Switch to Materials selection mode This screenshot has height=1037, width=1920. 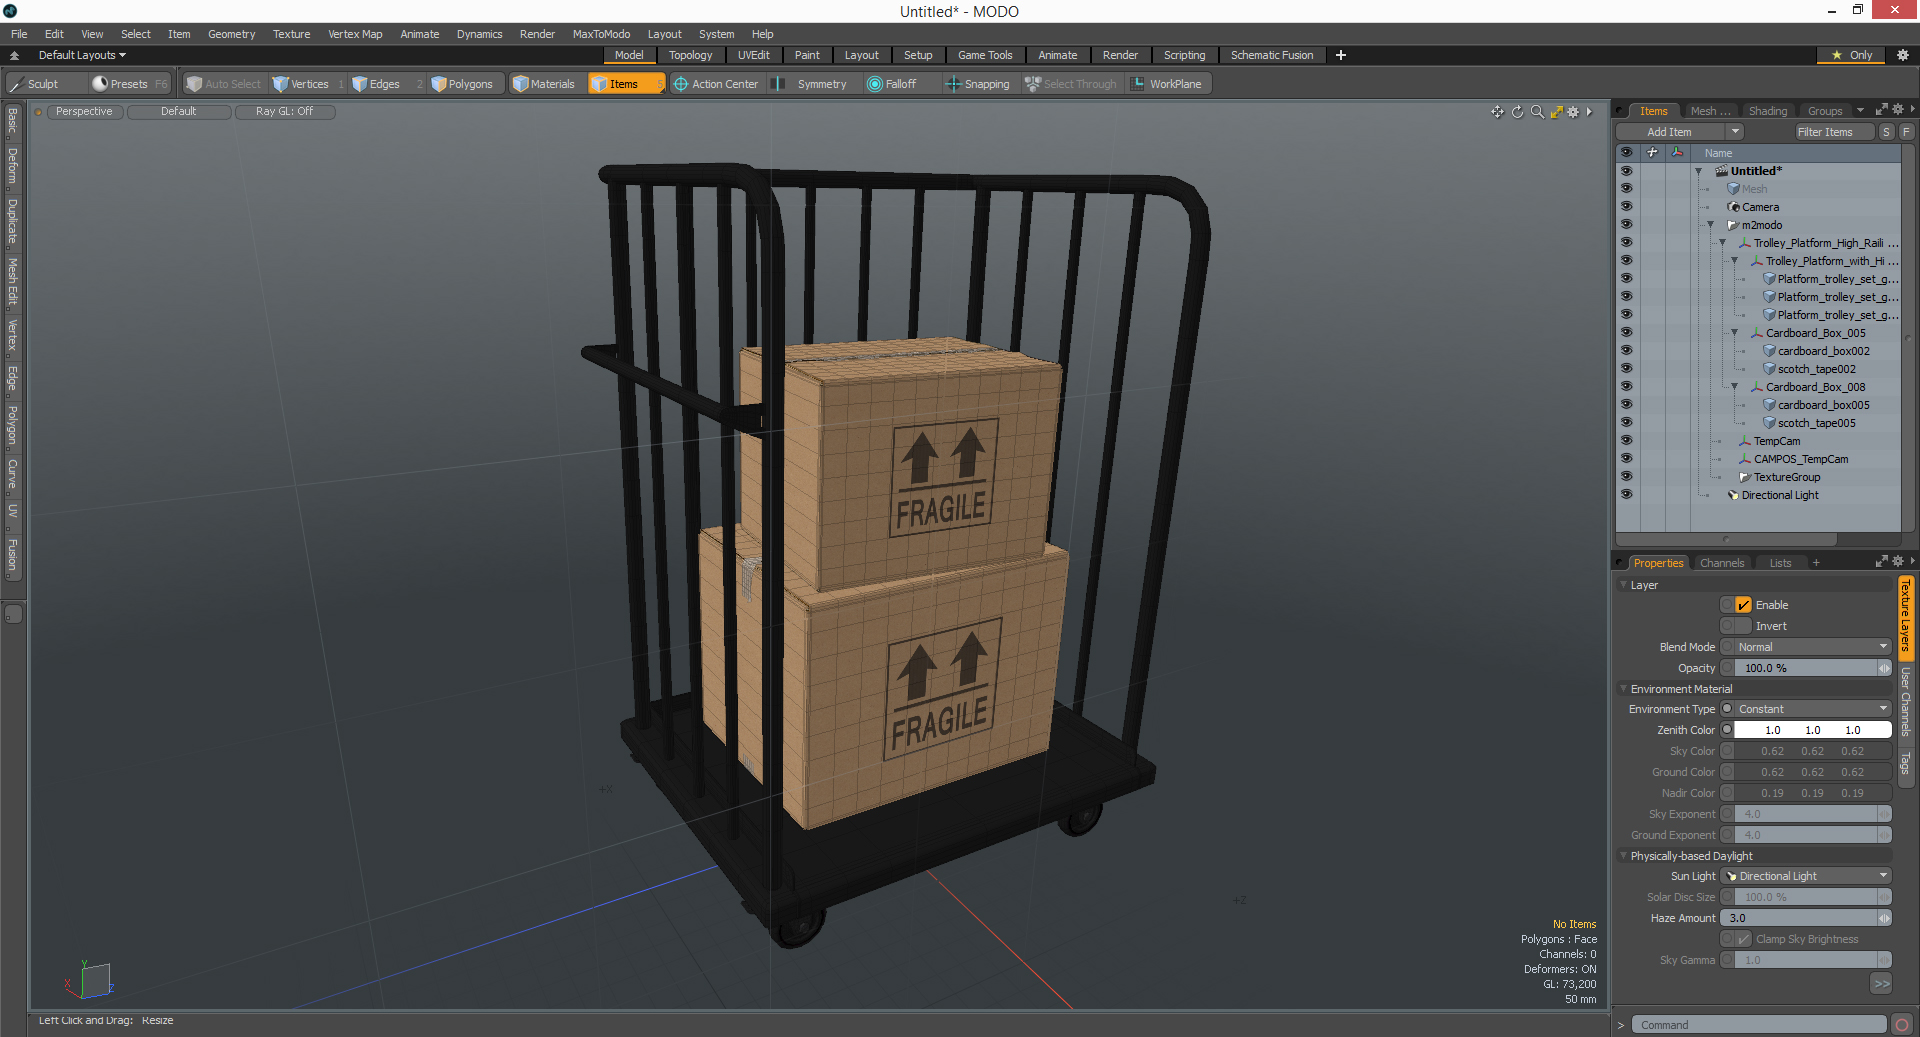coord(545,84)
